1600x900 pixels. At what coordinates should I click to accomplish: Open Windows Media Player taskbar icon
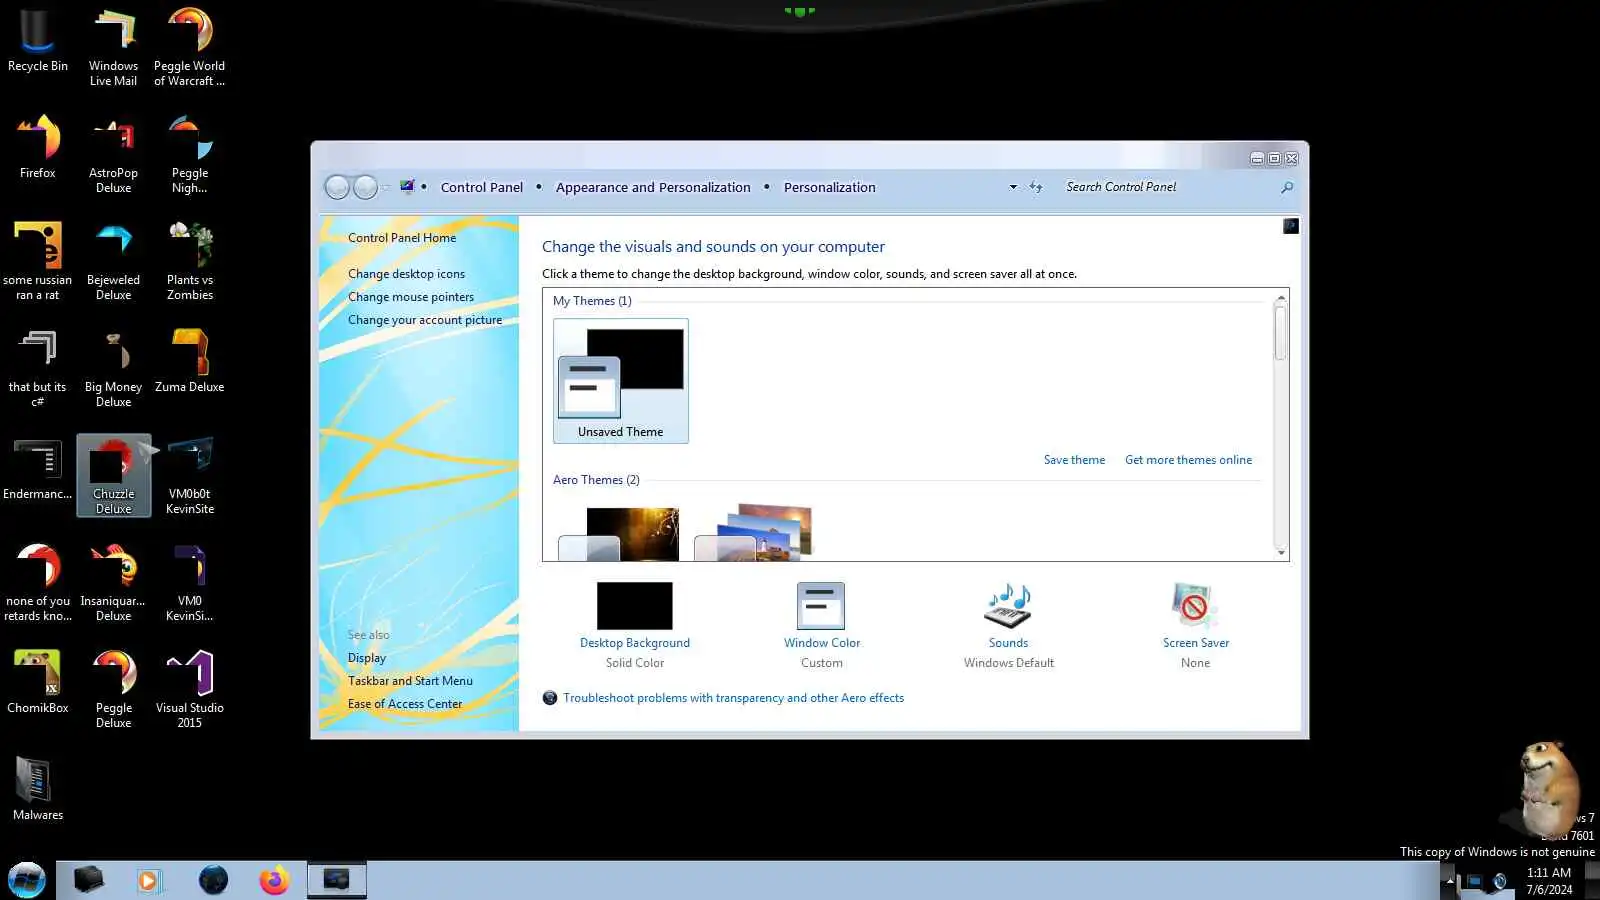point(149,880)
